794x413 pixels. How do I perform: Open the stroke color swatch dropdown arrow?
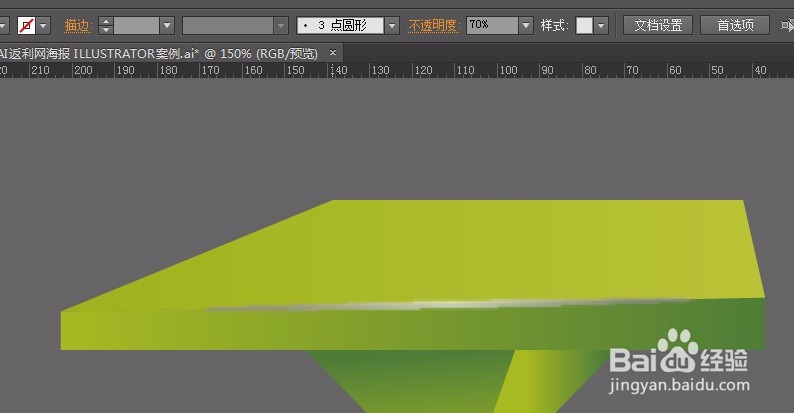click(44, 25)
